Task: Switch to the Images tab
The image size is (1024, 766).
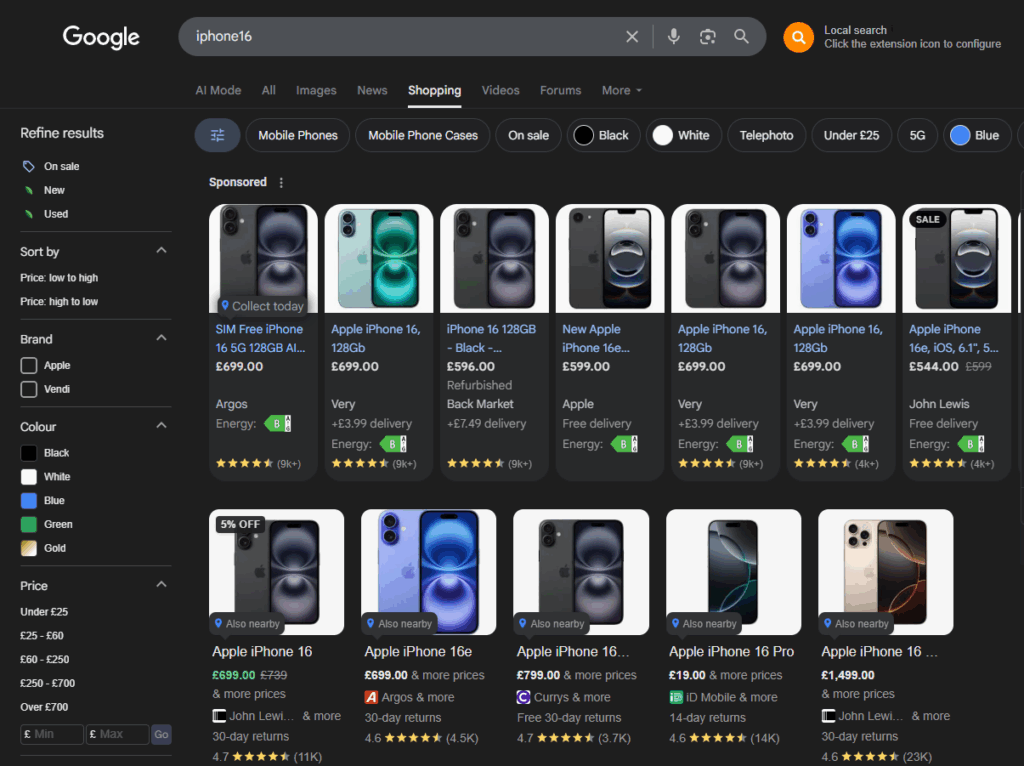Action: click(316, 91)
